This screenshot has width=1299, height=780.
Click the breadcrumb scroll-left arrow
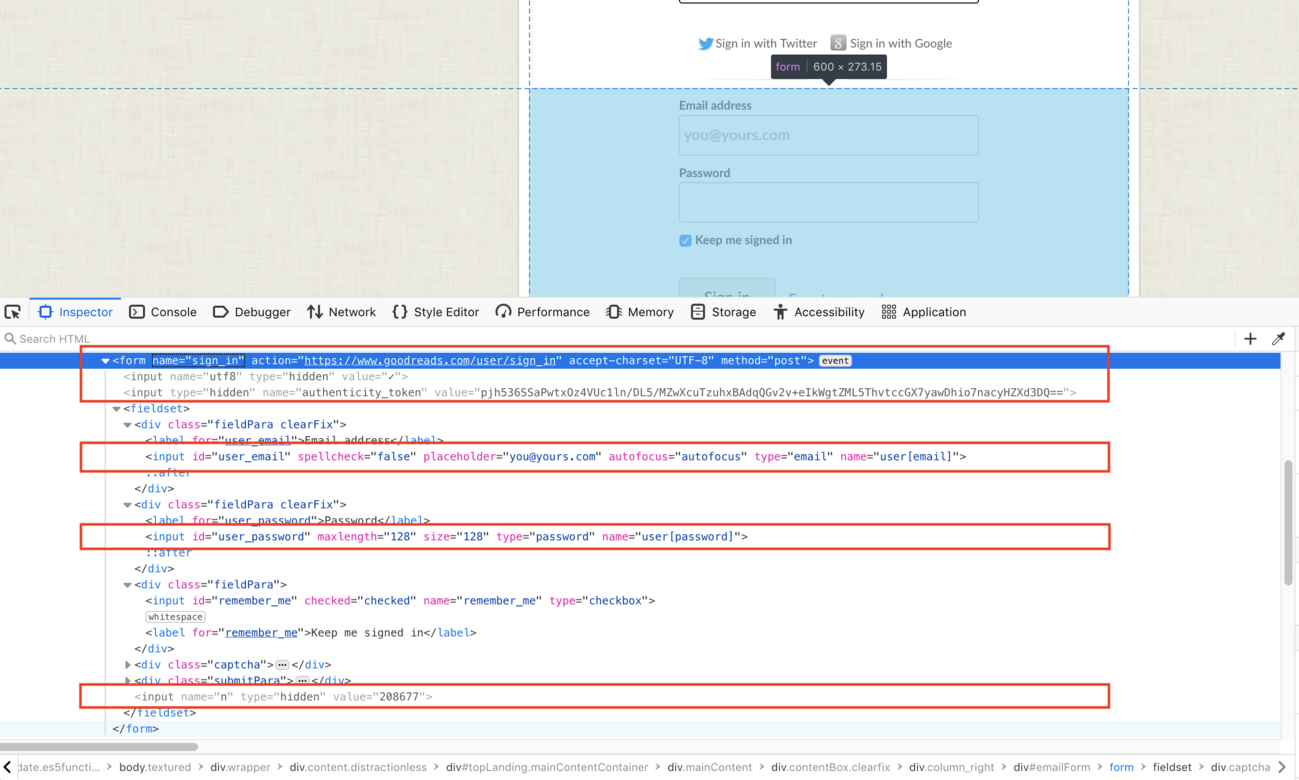tap(8, 767)
